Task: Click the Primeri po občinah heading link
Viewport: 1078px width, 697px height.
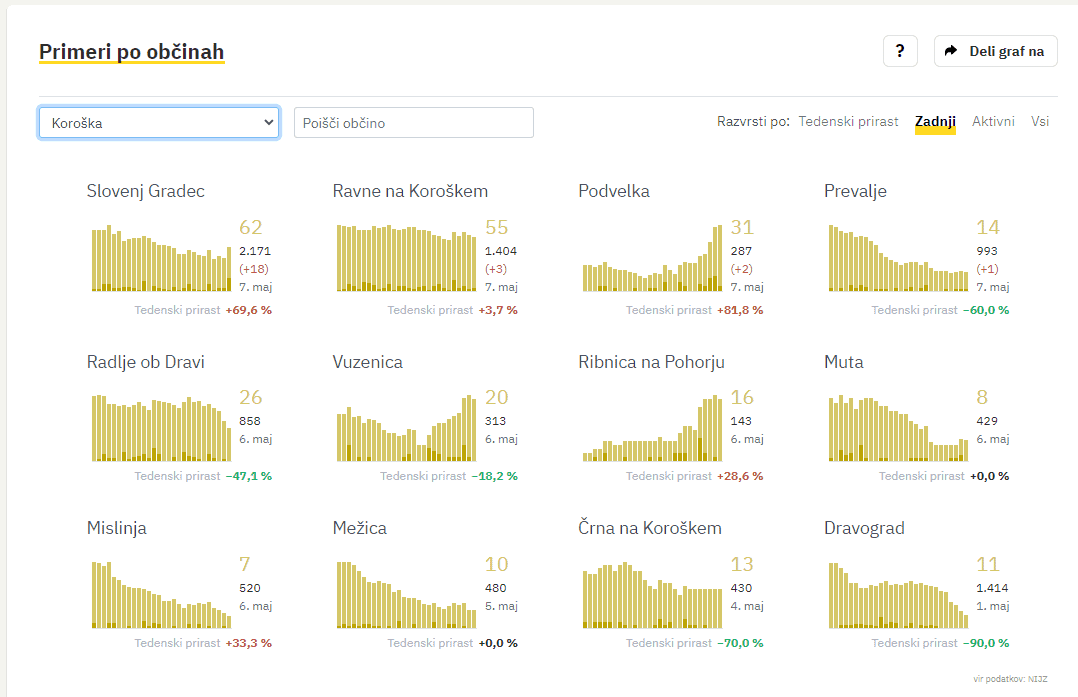Action: pyautogui.click(x=131, y=52)
